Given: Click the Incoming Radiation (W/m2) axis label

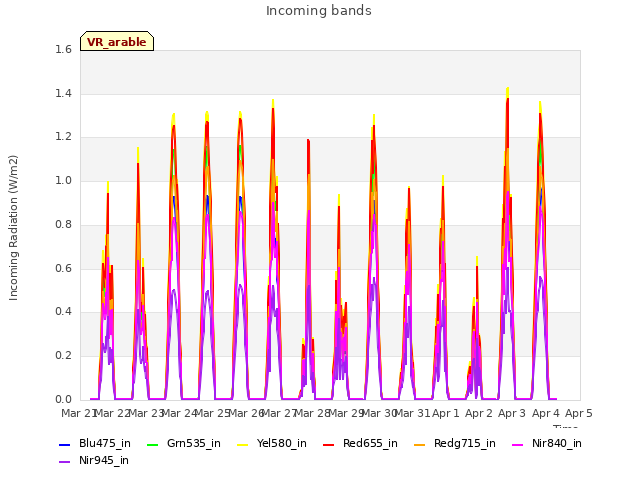Looking at the screenshot, I should tap(13, 228).
